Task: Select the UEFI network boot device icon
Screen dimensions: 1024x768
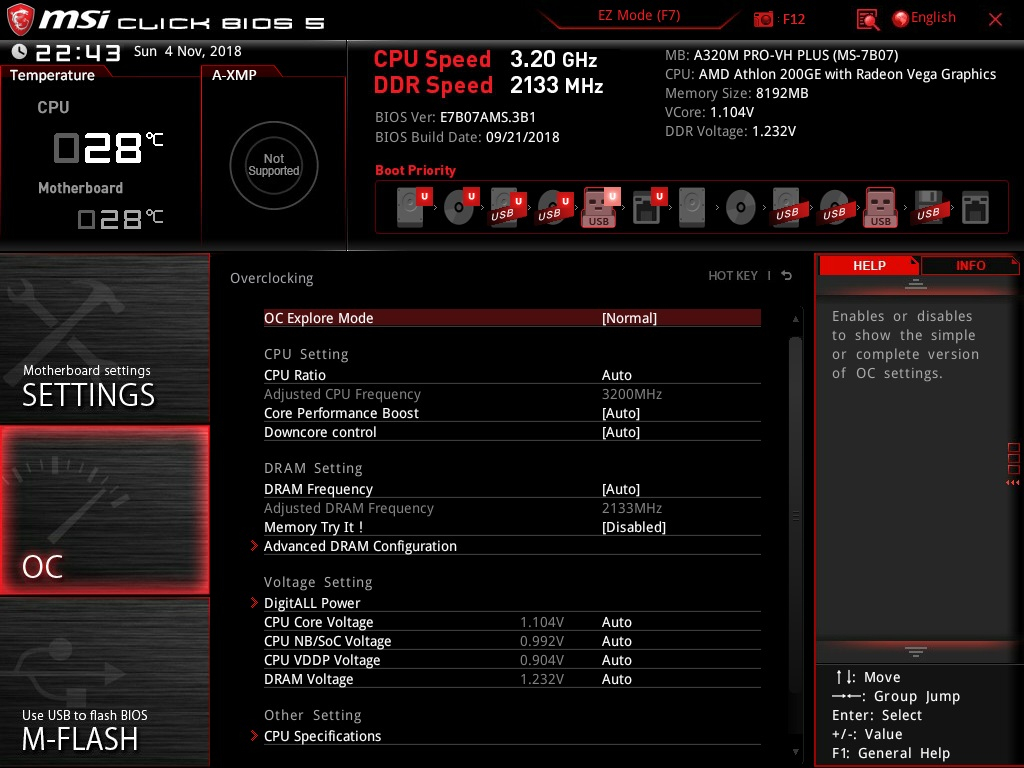Action: click(649, 206)
